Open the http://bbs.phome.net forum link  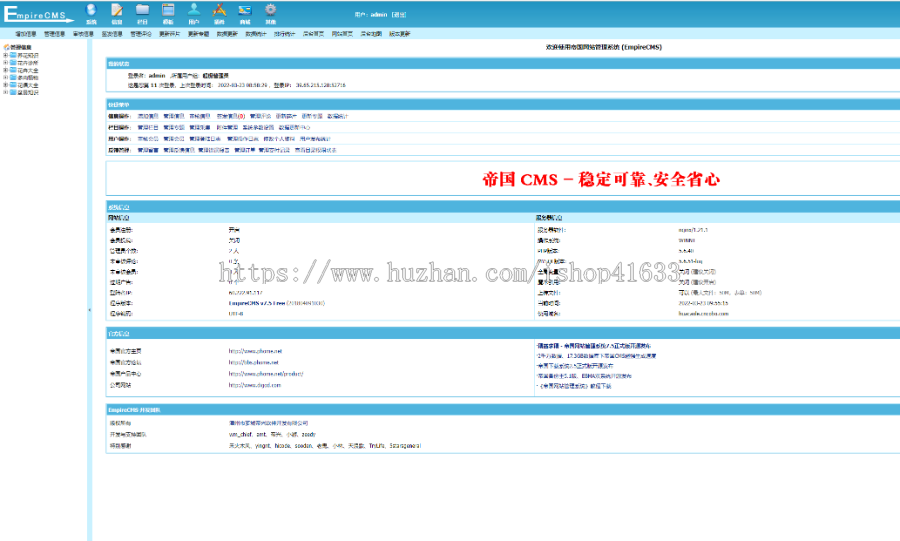pyautogui.click(x=254, y=363)
